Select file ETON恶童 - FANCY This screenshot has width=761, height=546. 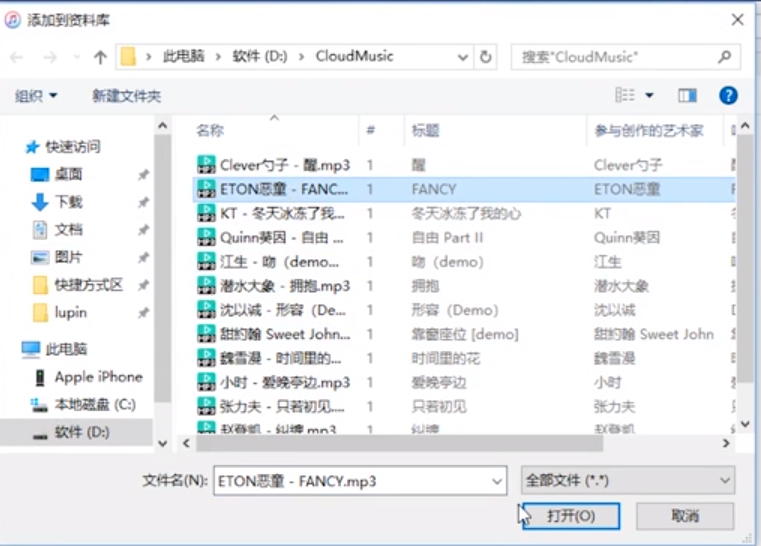point(284,189)
